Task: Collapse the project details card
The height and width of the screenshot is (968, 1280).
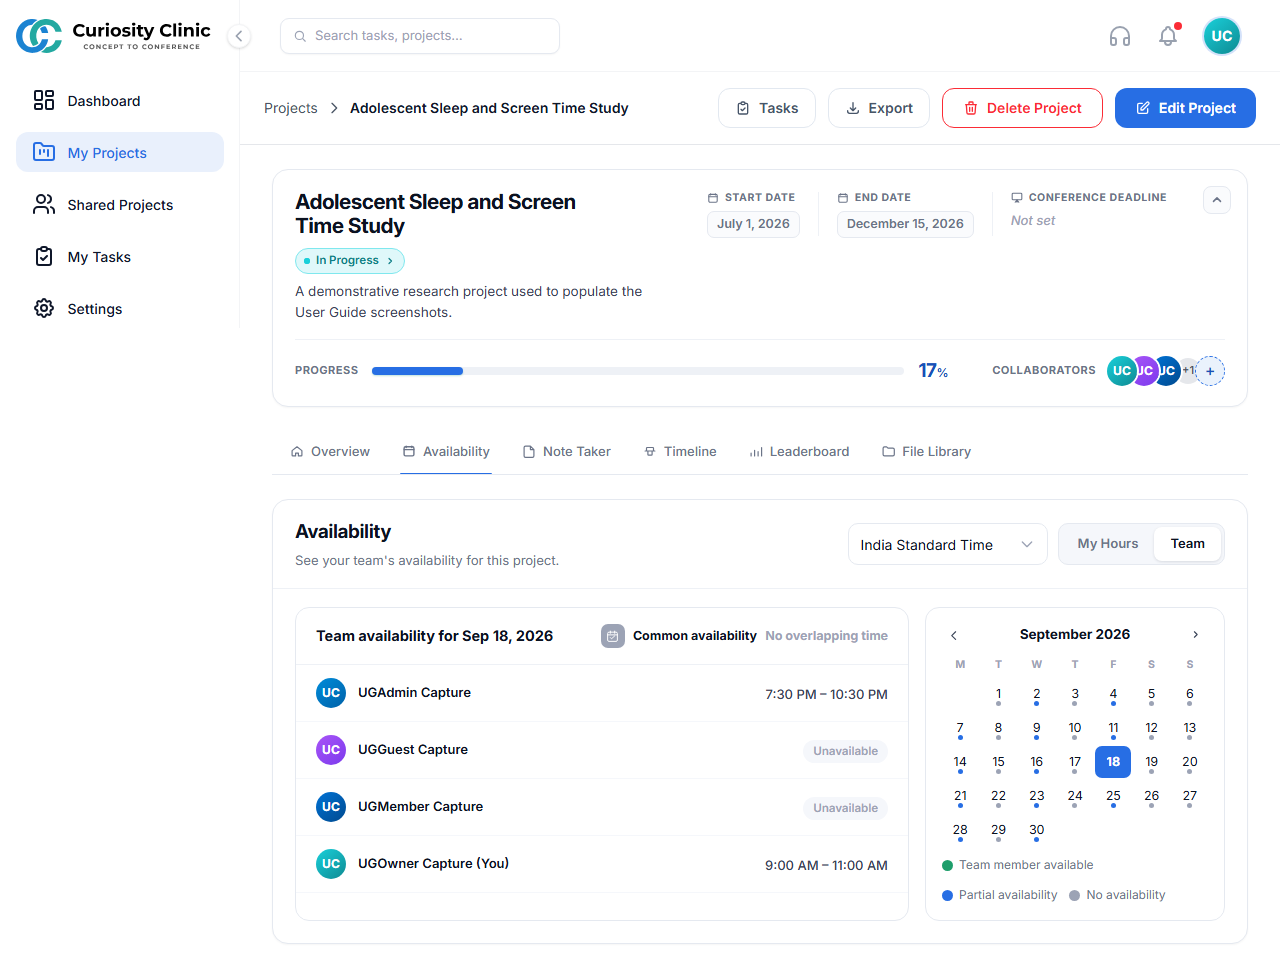Action: pyautogui.click(x=1217, y=200)
